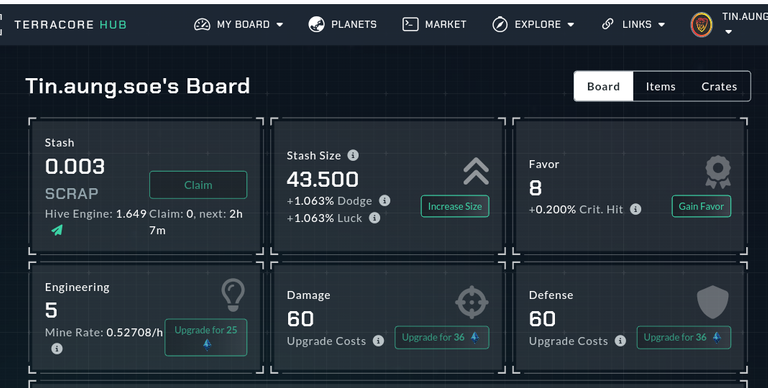
Task: Click the Gain Favor button
Action: (701, 206)
